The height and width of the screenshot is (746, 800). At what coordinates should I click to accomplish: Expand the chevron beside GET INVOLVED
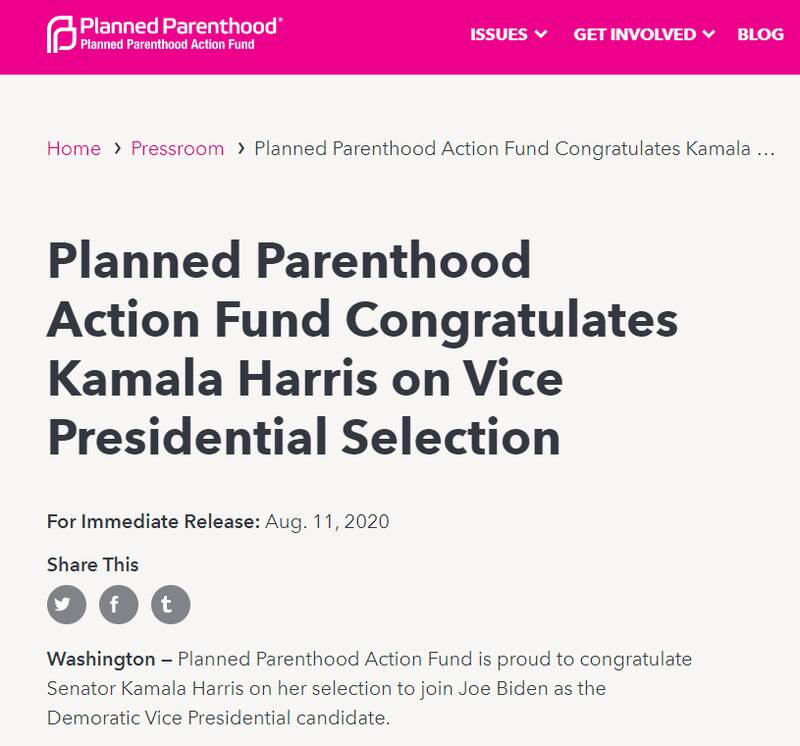709,35
